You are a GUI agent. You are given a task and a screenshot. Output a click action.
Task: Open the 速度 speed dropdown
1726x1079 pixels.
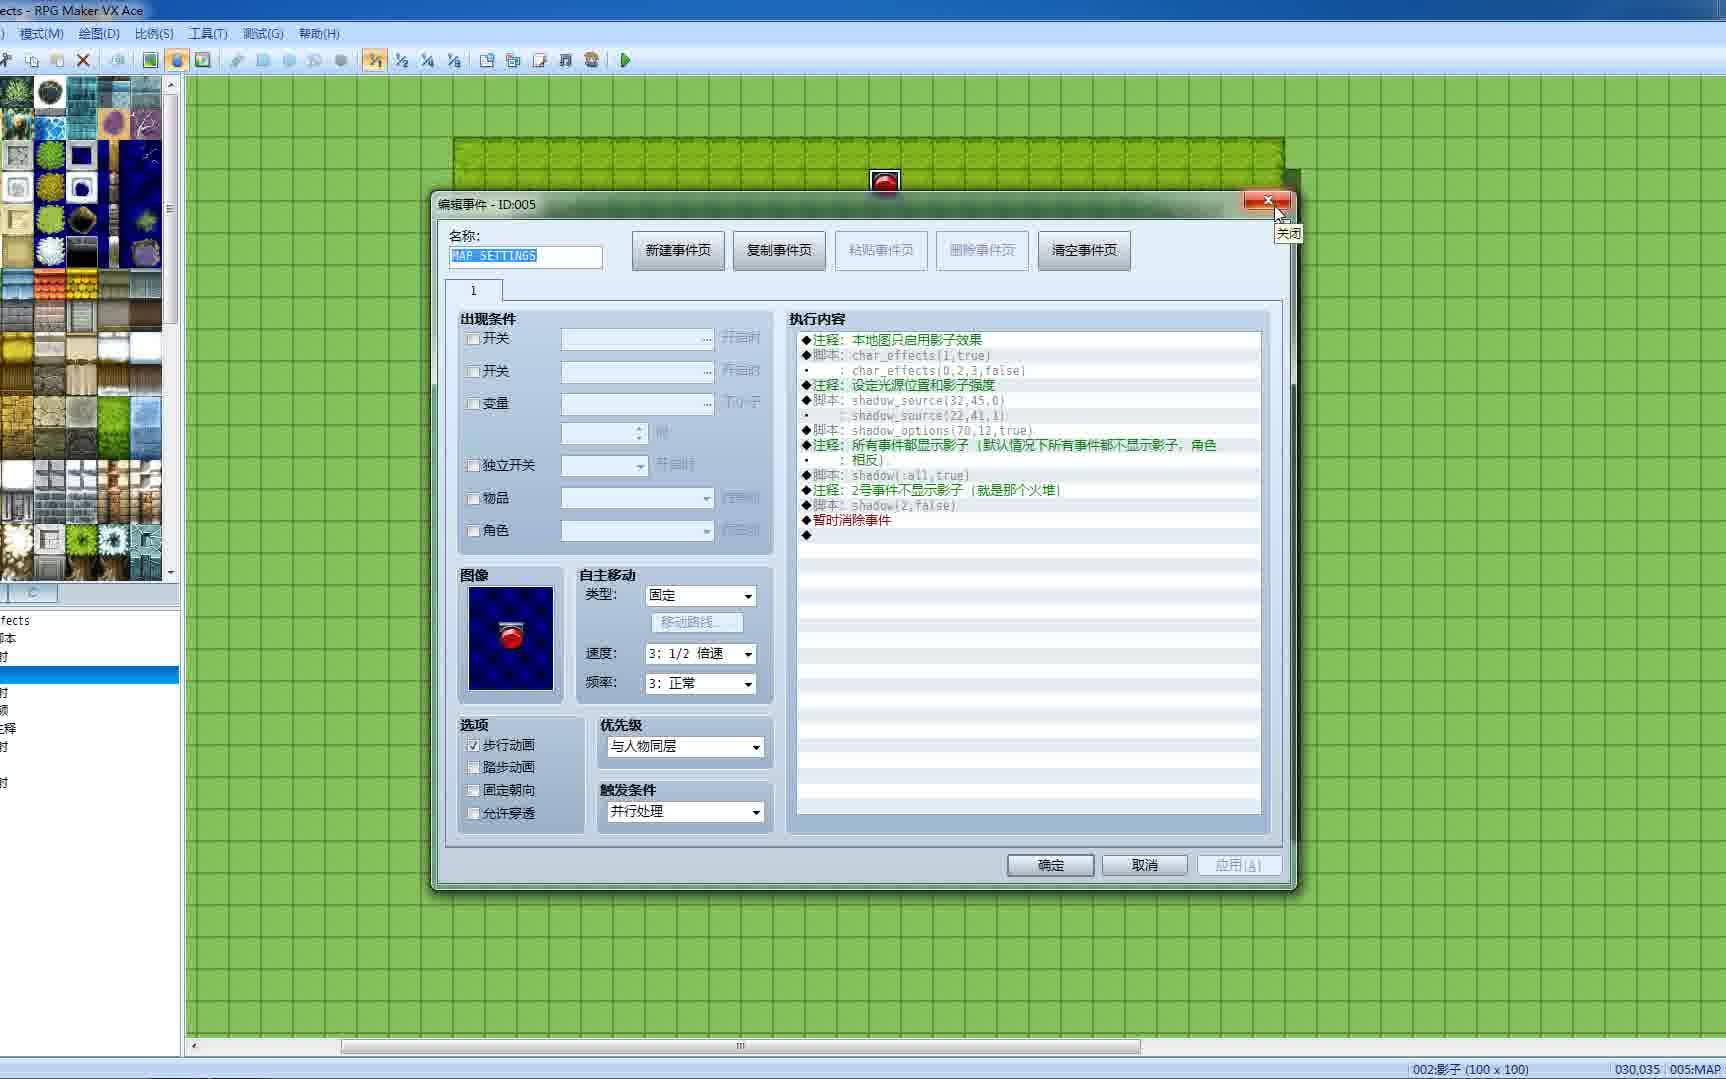(x=700, y=654)
